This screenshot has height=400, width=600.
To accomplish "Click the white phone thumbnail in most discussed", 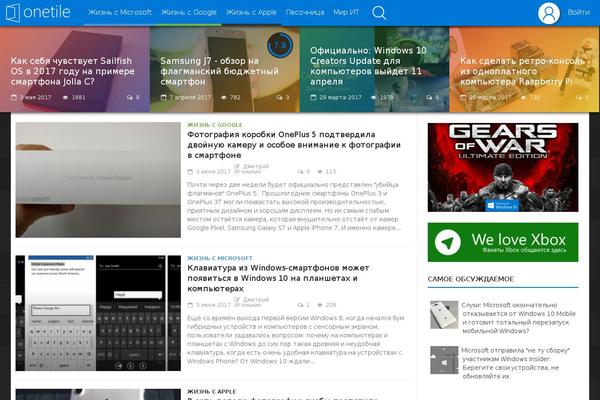I will (x=444, y=315).
